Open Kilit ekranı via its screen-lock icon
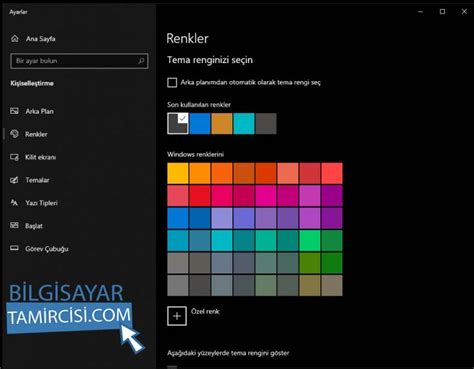474x369 pixels. [x=14, y=157]
